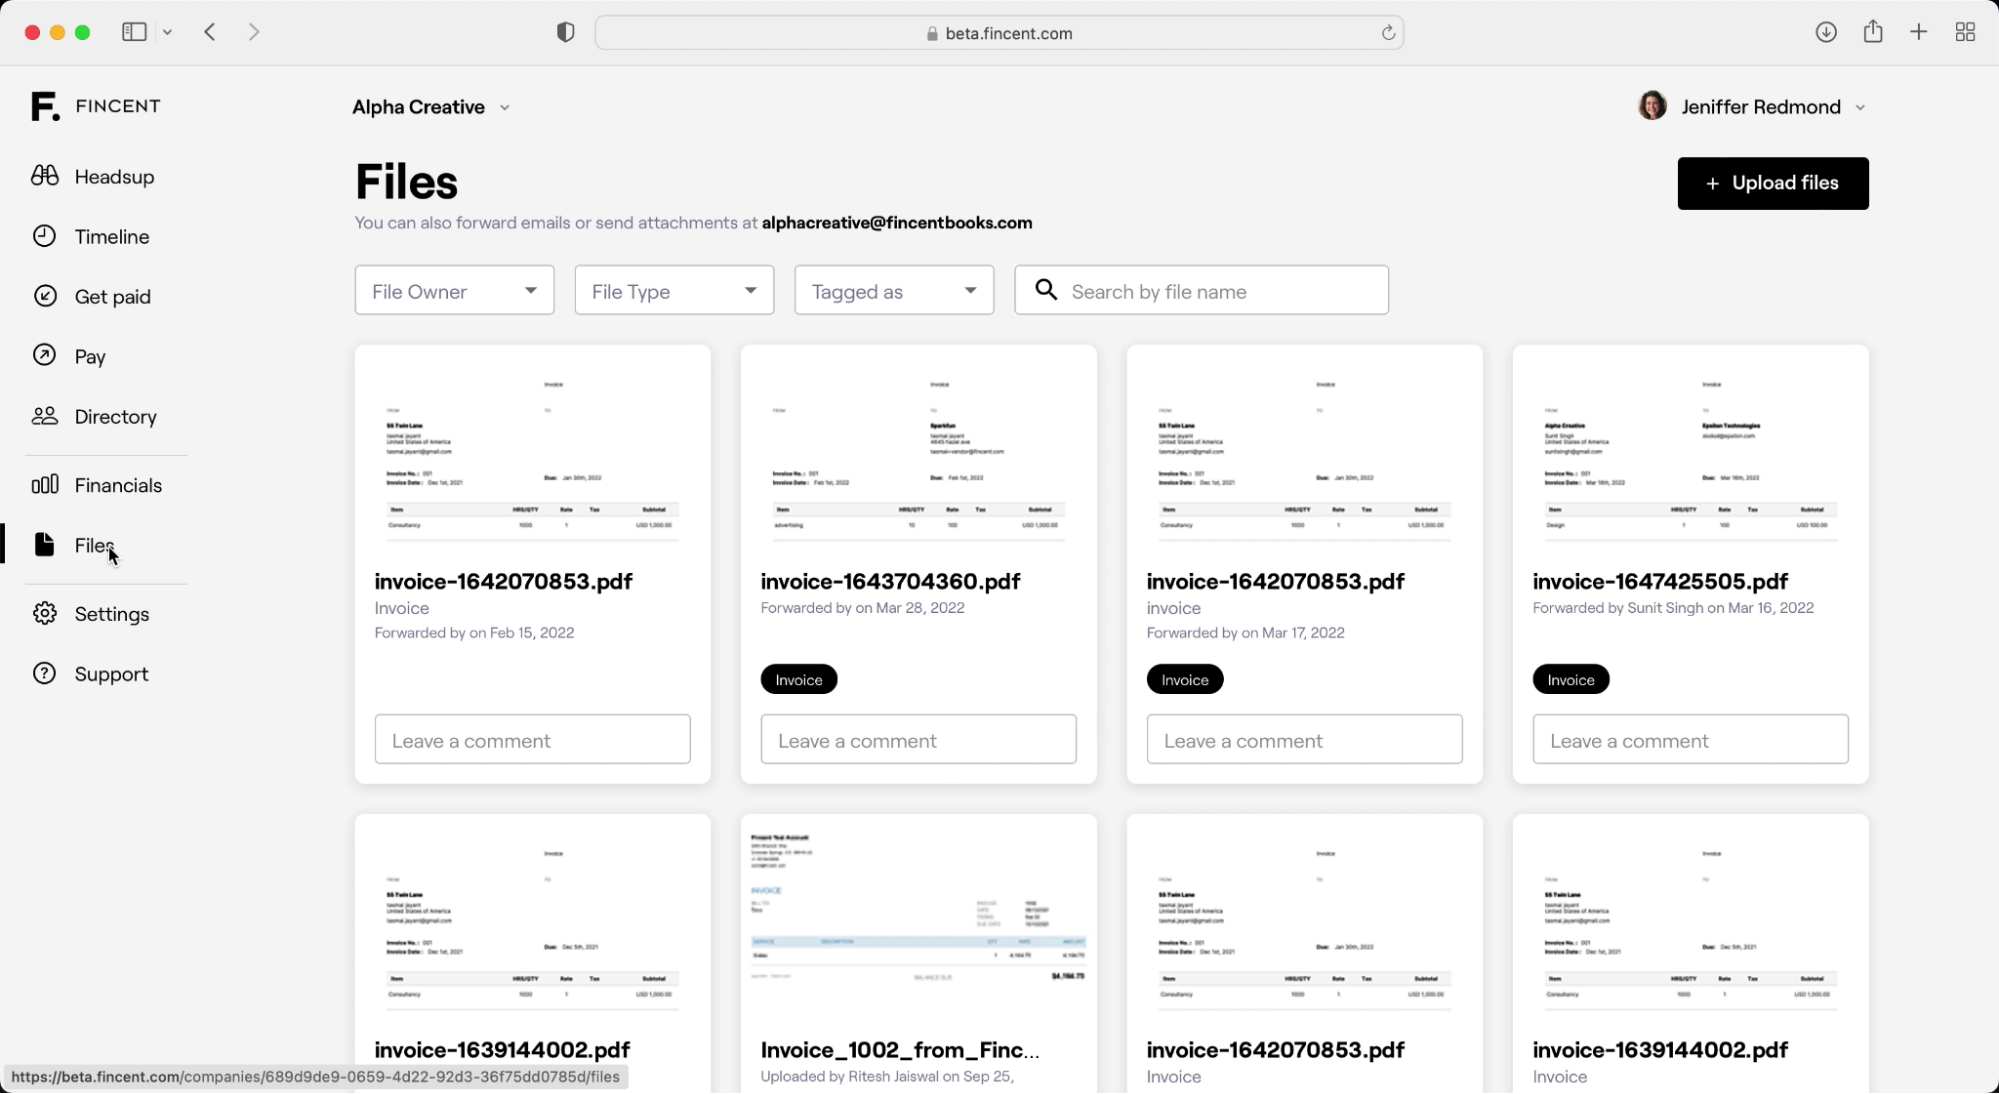Click the Support question mark icon
This screenshot has height=1094, width=1999.
point(45,674)
